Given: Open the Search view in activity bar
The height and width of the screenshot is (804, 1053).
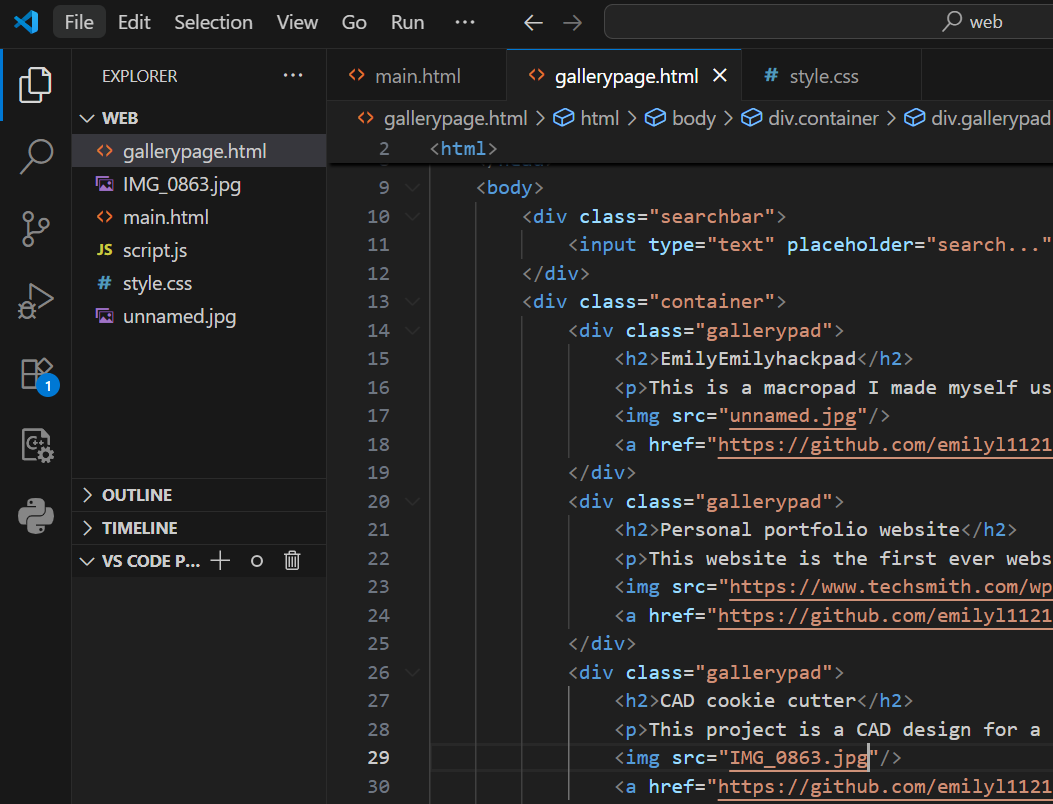Looking at the screenshot, I should [x=36, y=156].
